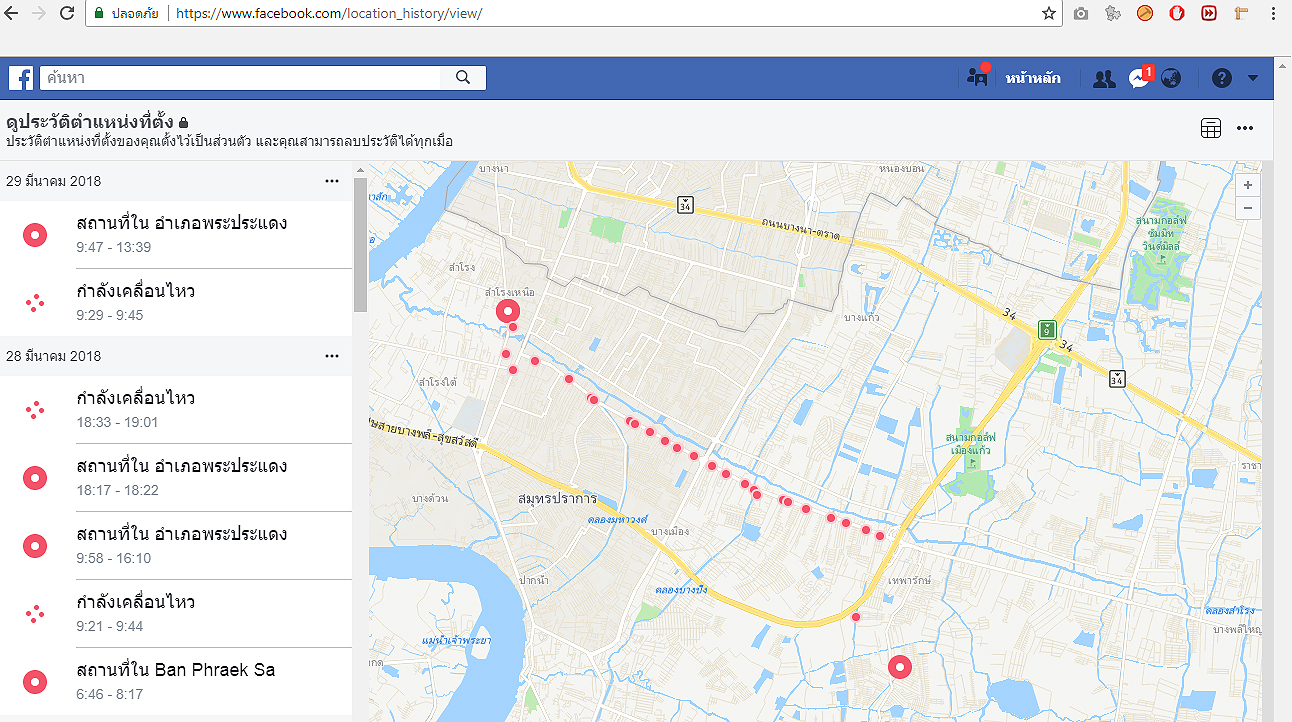
Task: Open options menu for 29 มีนาคม 2018
Action: coord(332,181)
